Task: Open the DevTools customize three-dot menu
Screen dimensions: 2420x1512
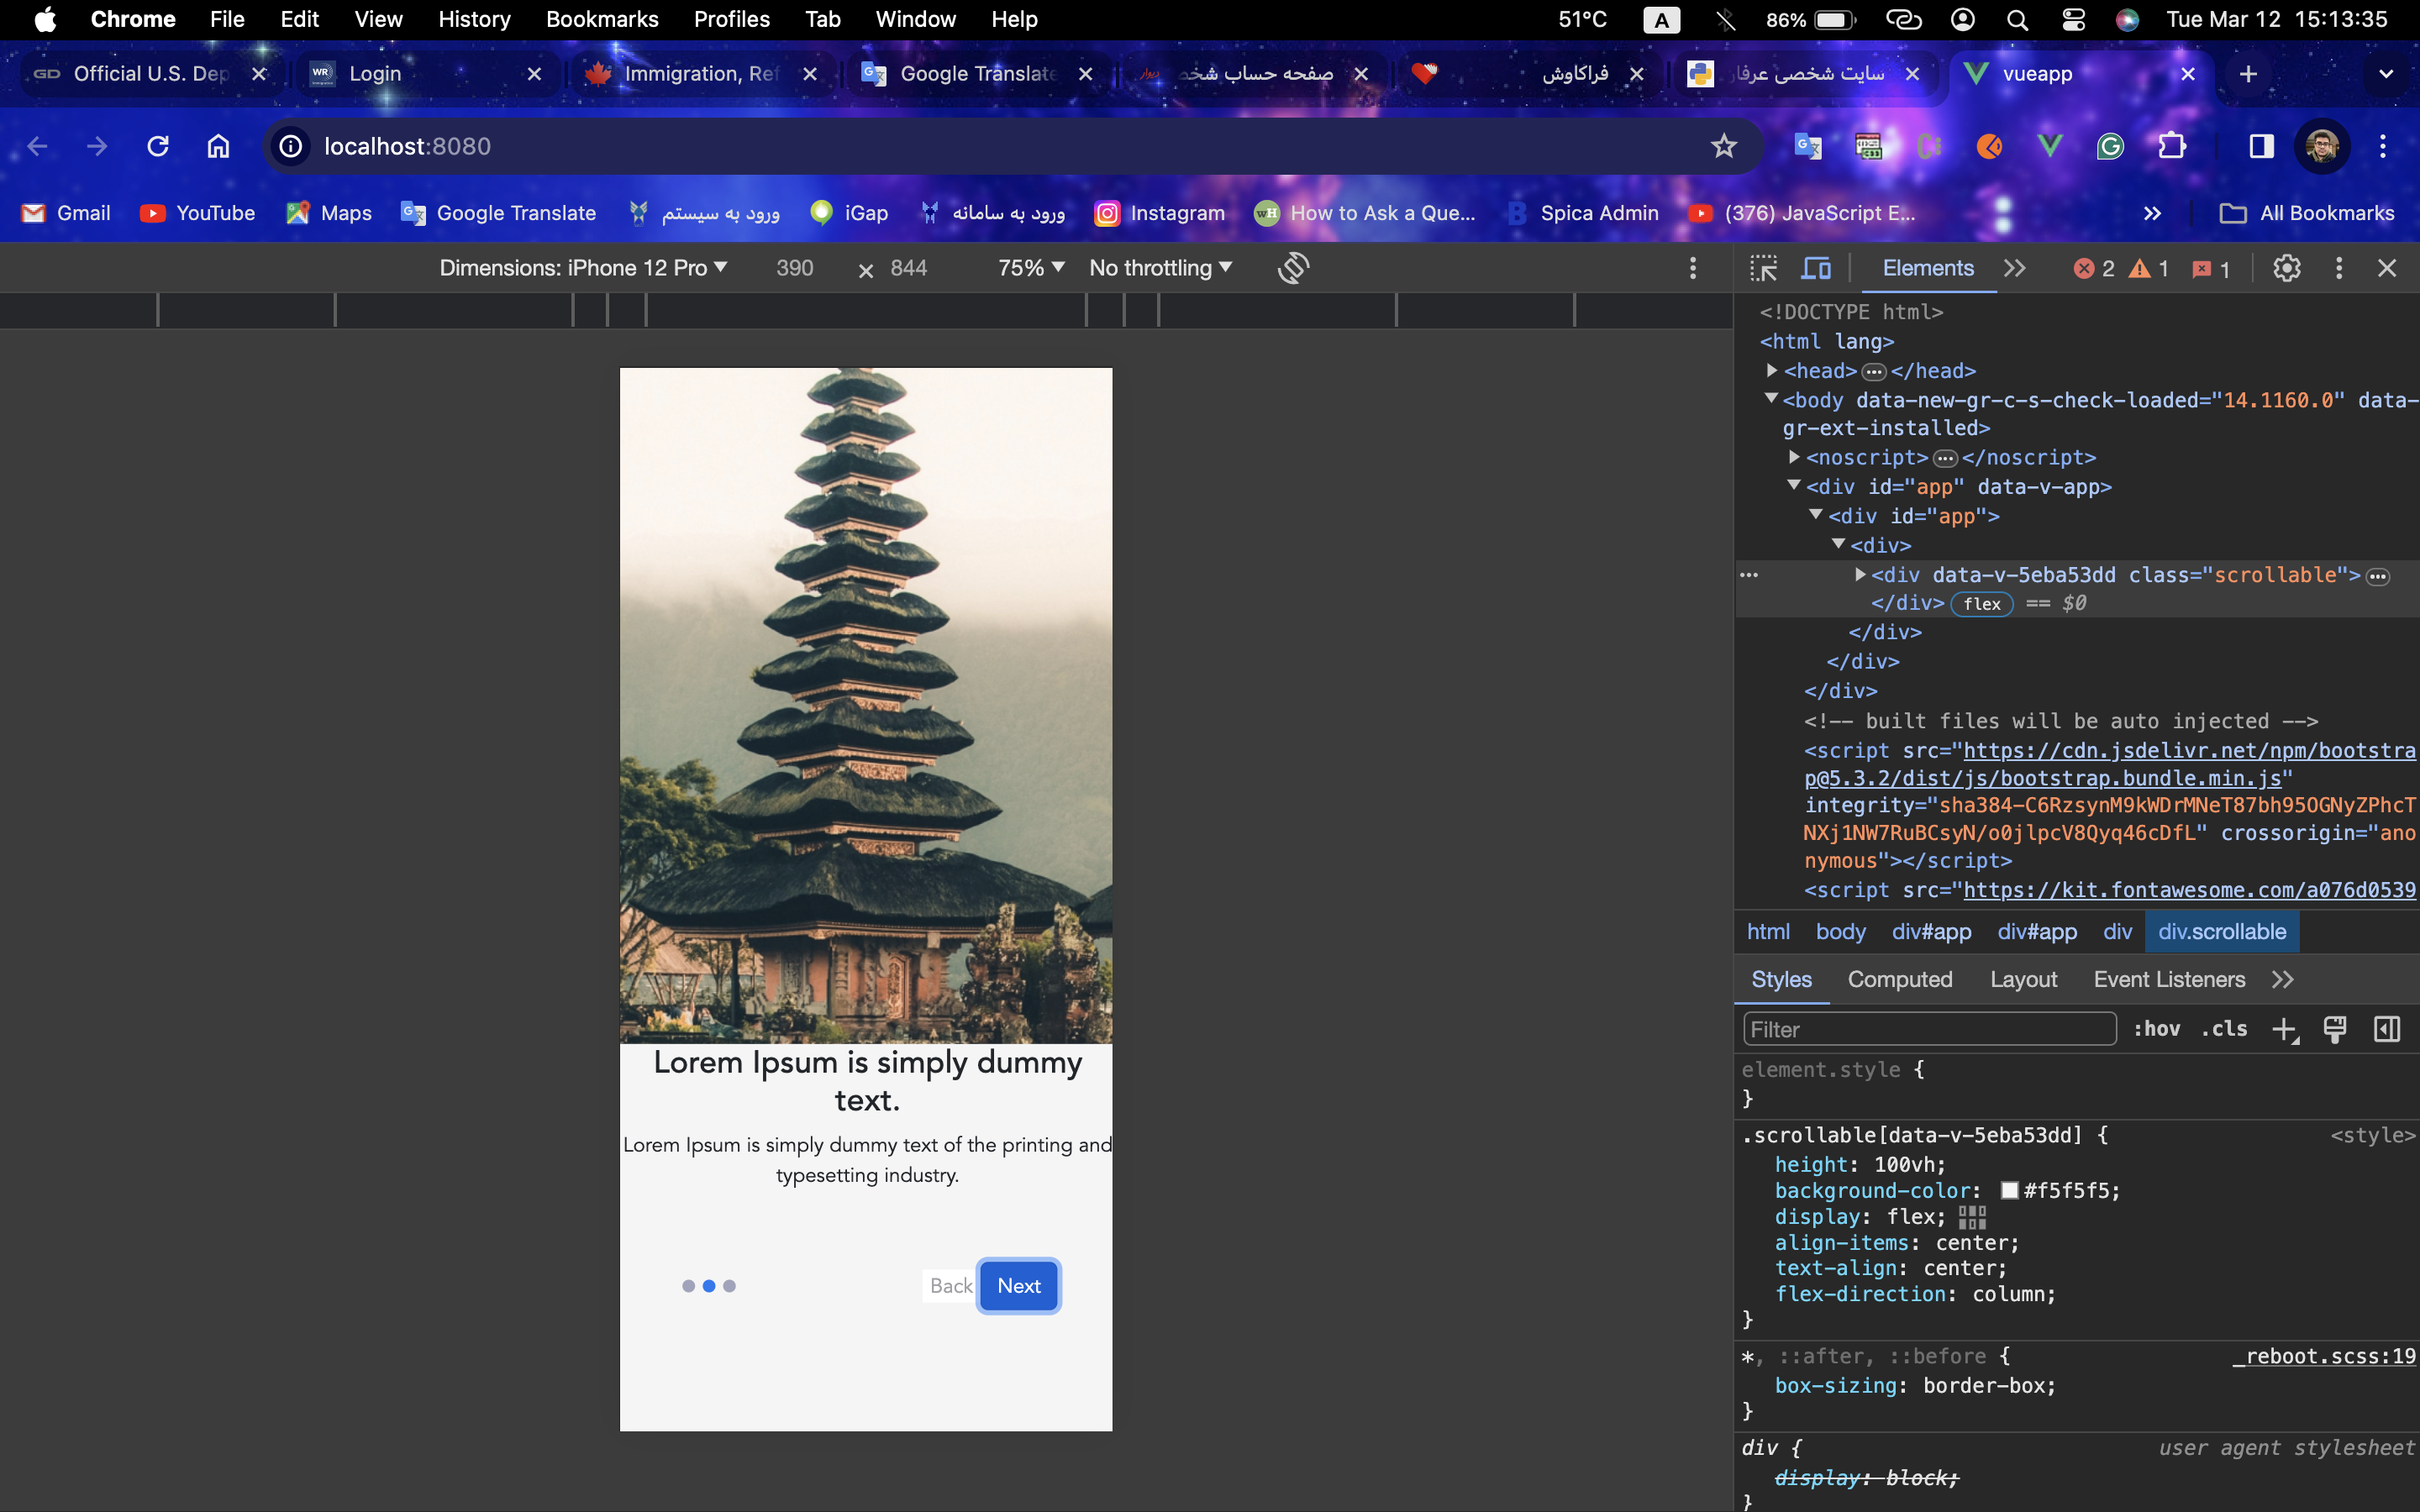Action: [2338, 268]
